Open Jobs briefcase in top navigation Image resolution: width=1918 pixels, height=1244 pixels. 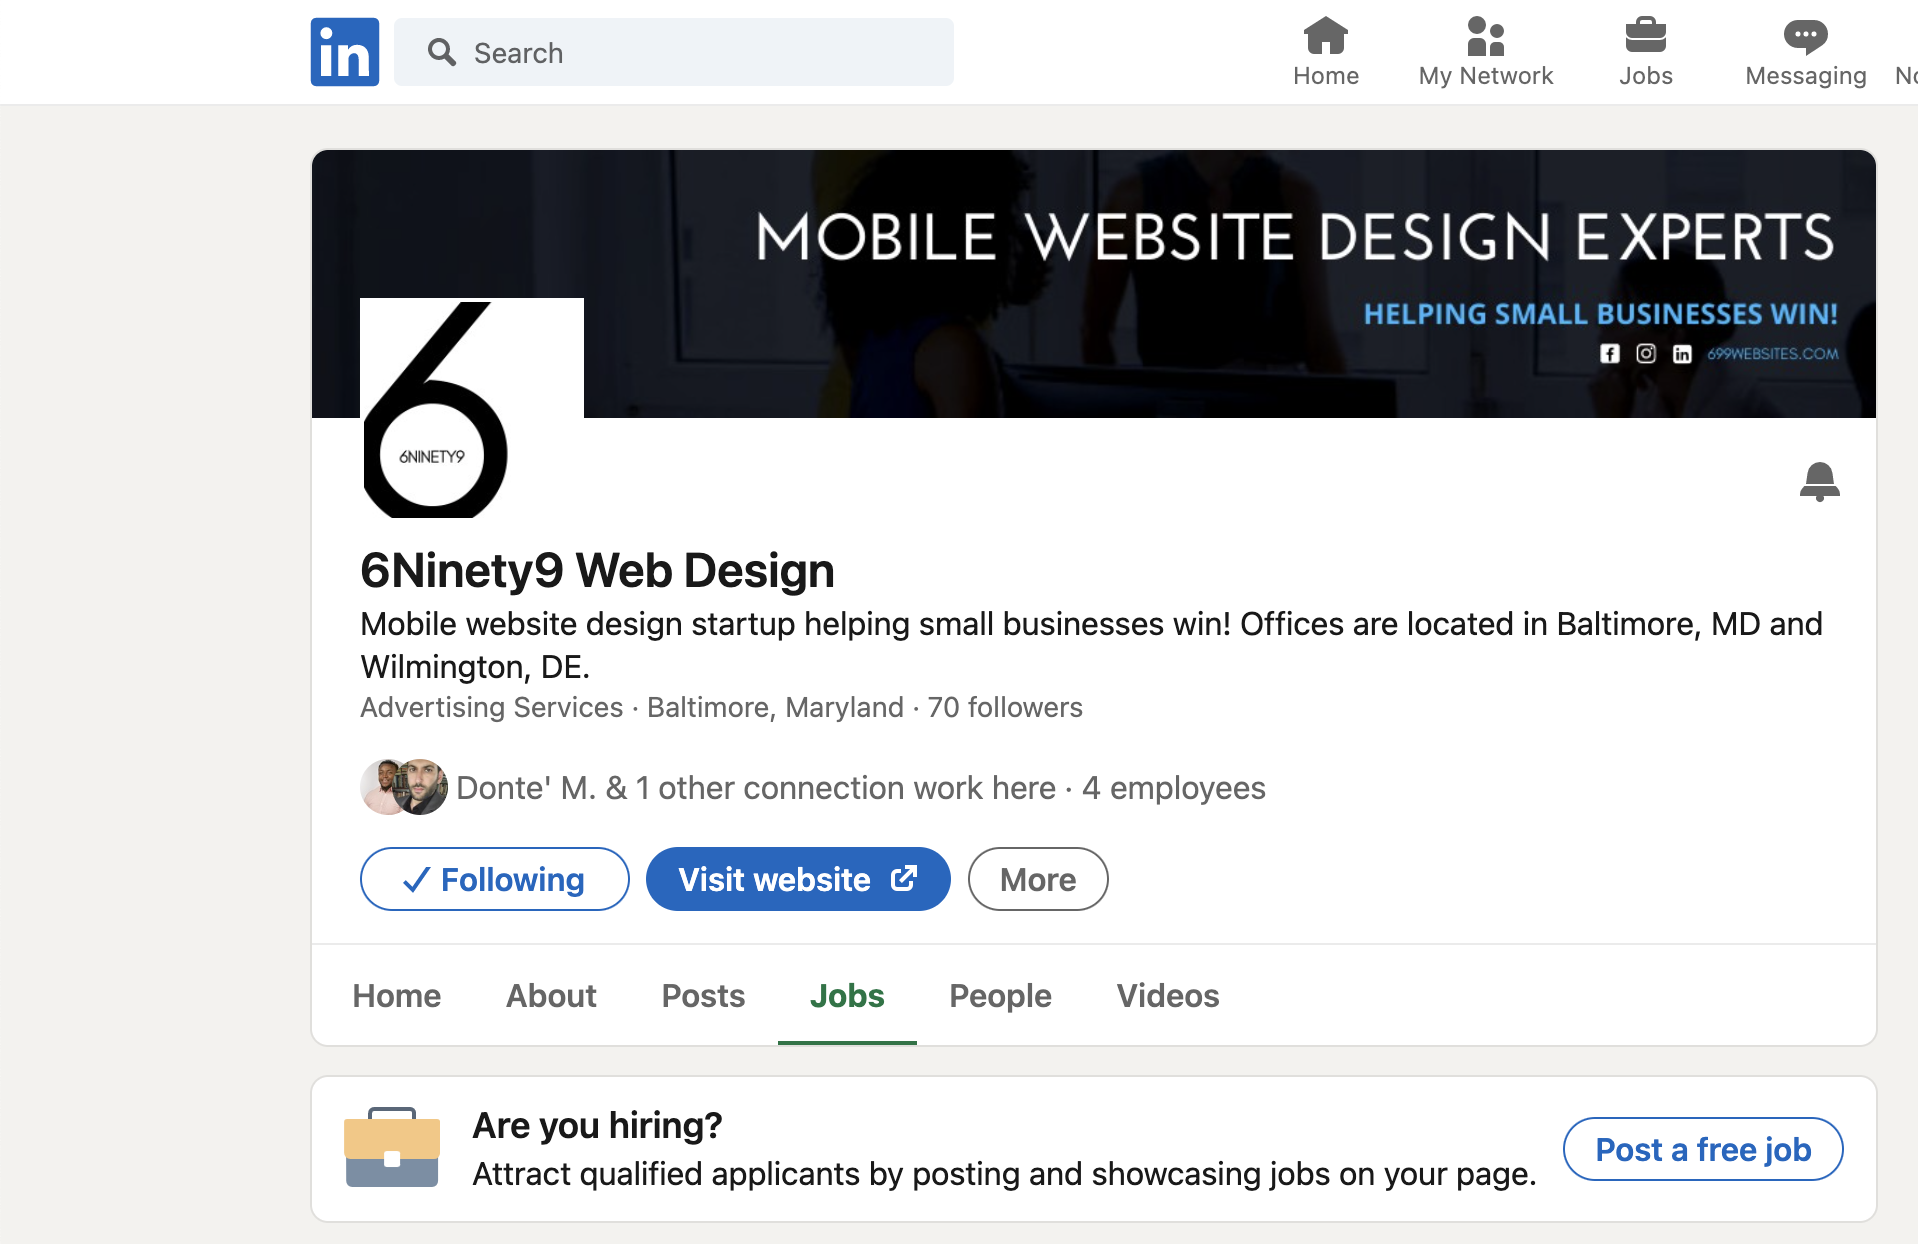(1645, 52)
